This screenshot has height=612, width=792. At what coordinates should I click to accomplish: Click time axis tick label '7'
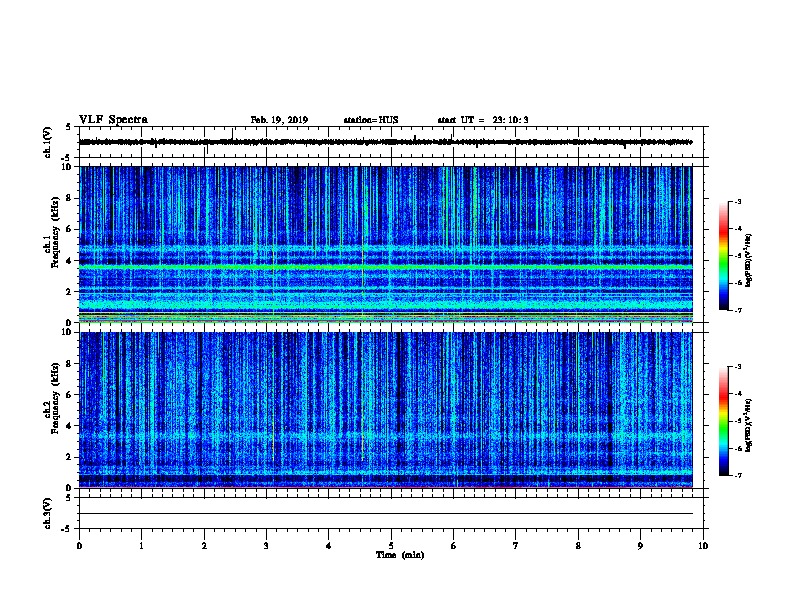516,545
